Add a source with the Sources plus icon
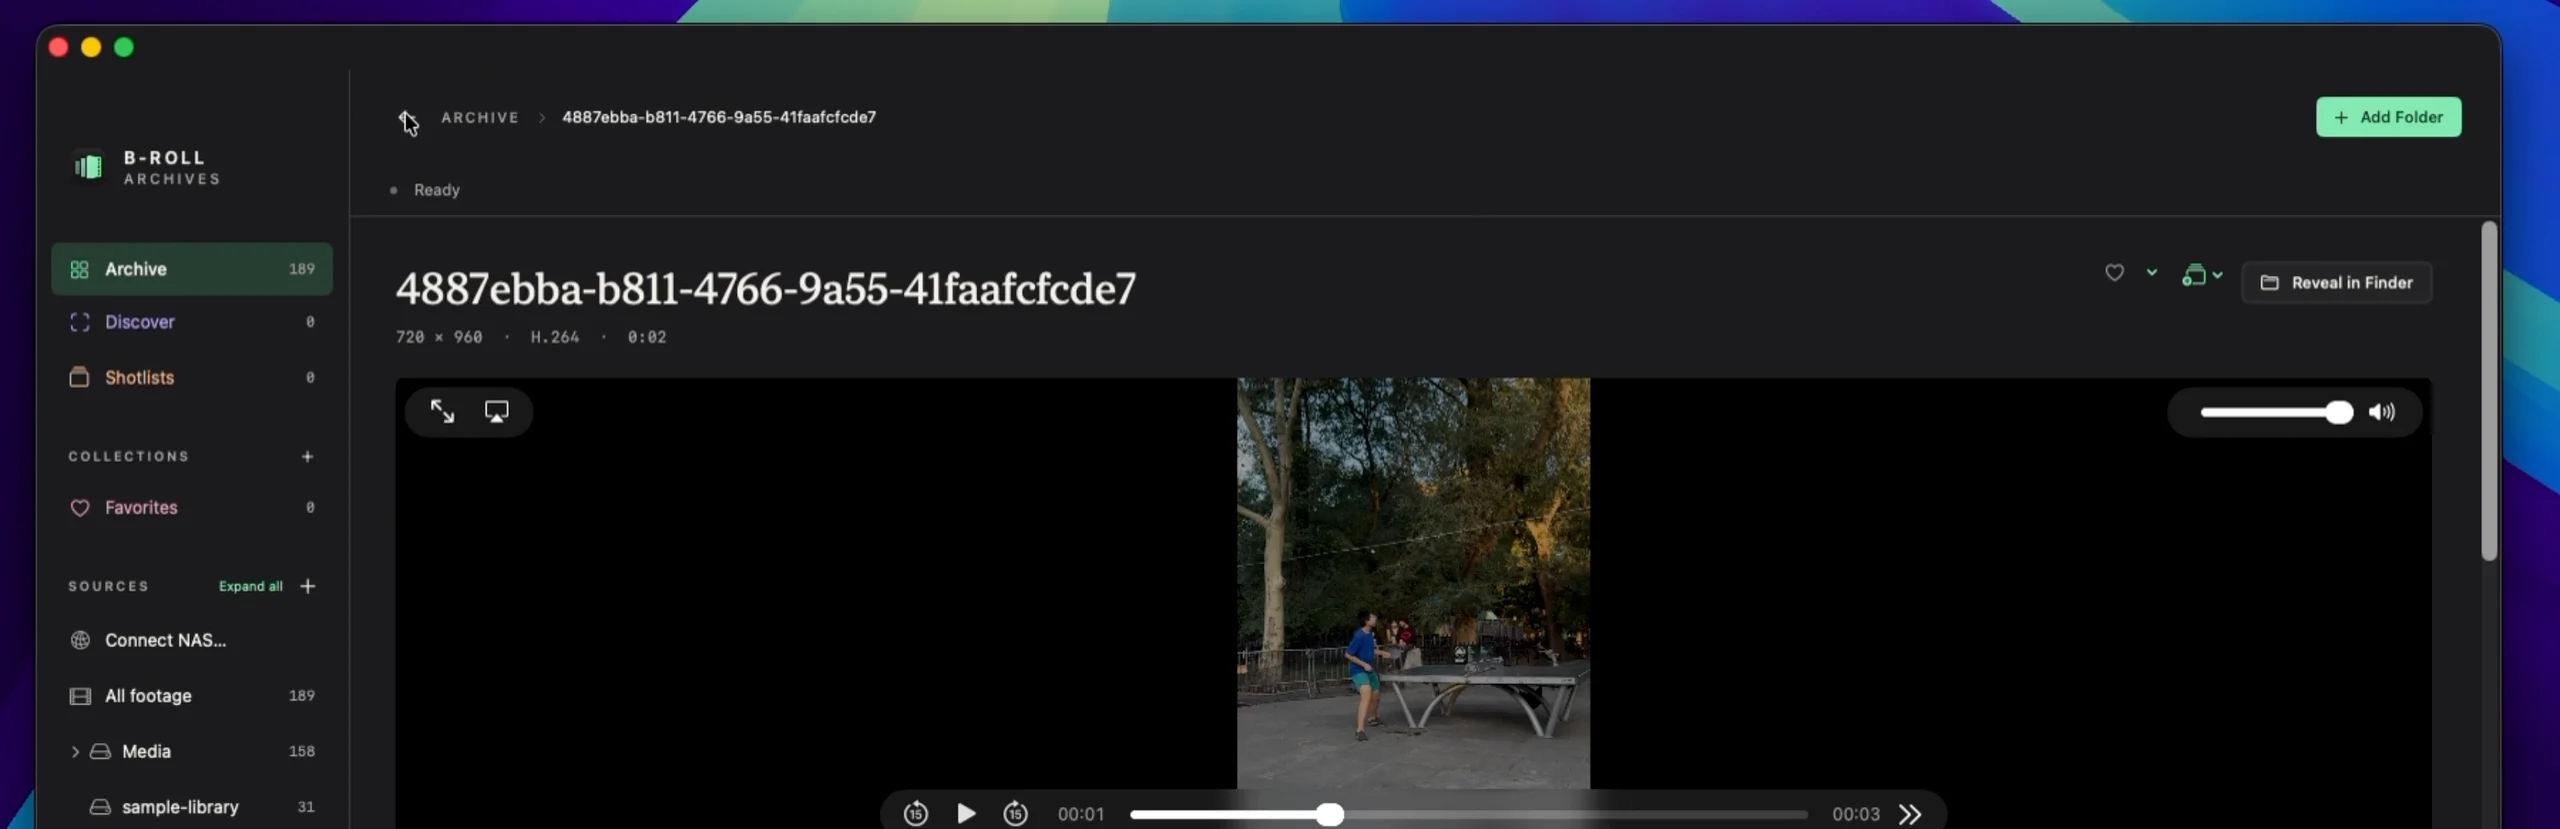 click(x=307, y=586)
